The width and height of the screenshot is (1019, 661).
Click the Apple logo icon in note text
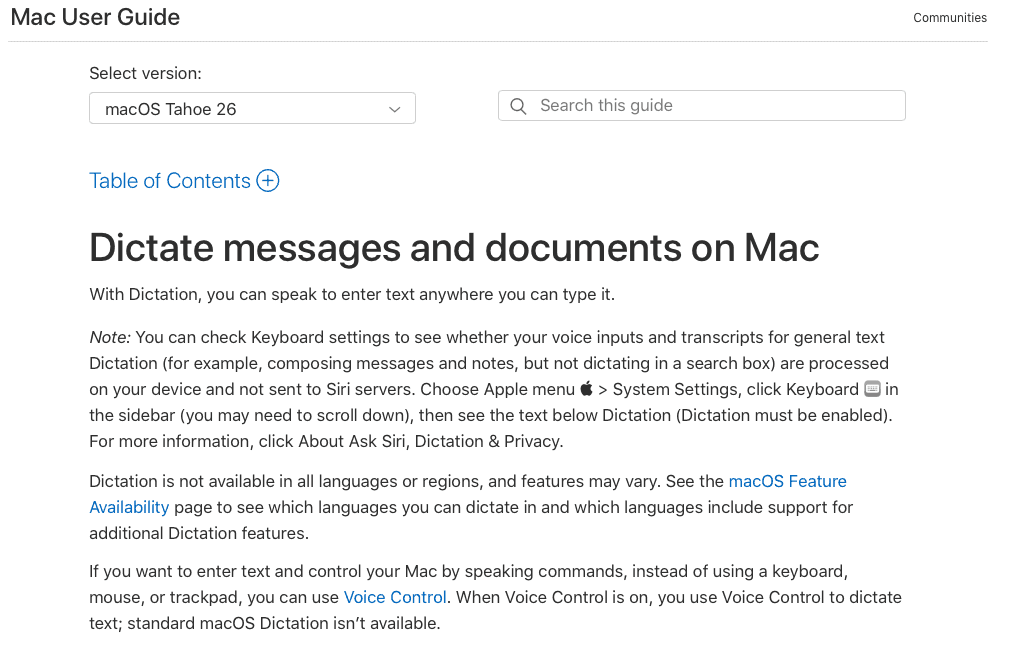coord(586,389)
